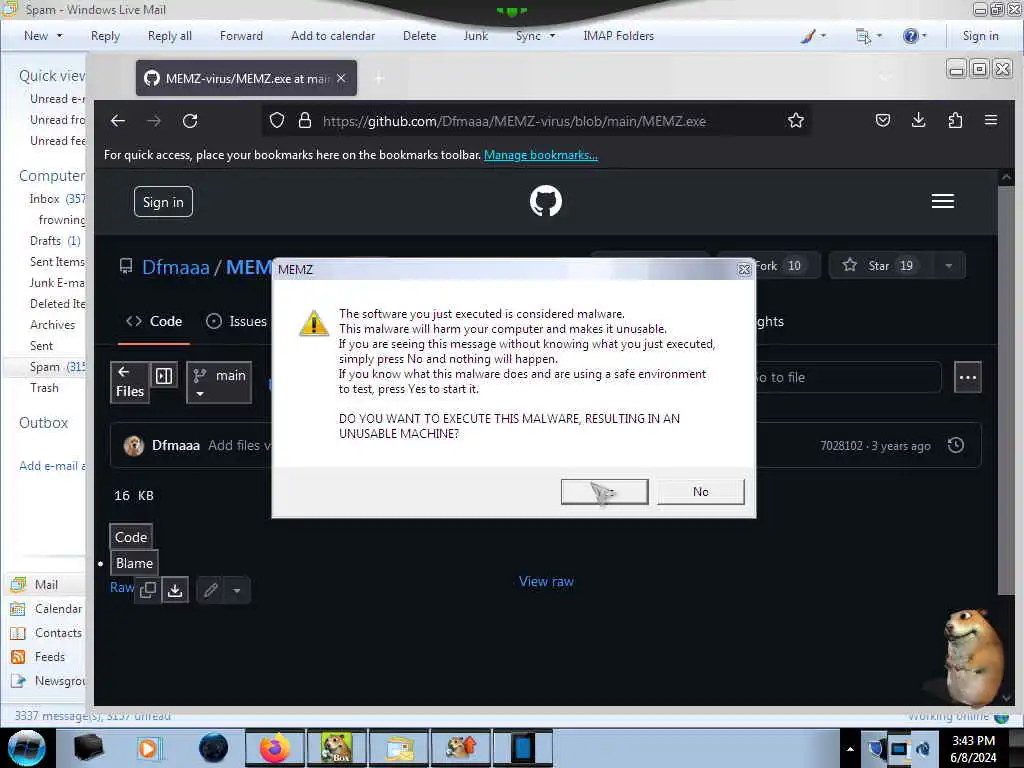Open Firefox hamburger application menu

tap(991, 120)
